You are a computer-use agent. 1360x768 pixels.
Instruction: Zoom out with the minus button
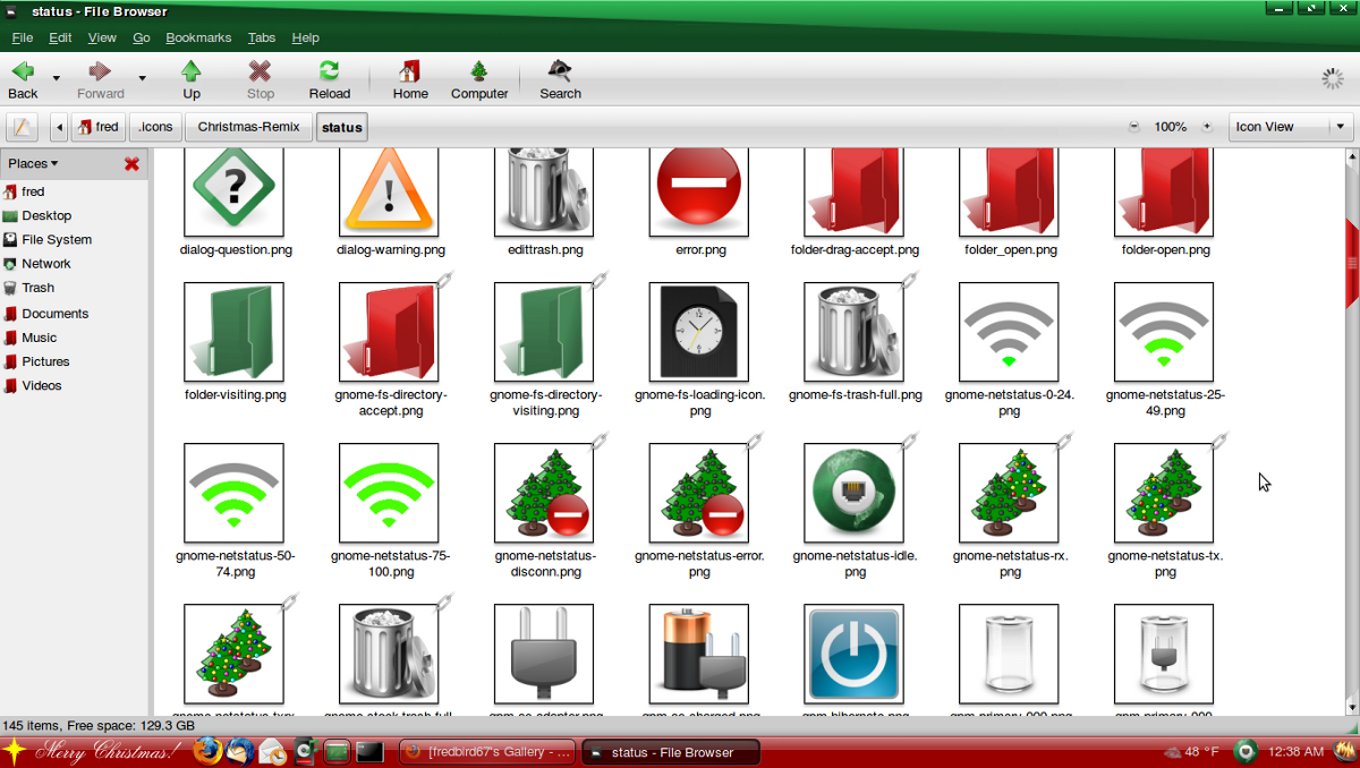click(1134, 127)
